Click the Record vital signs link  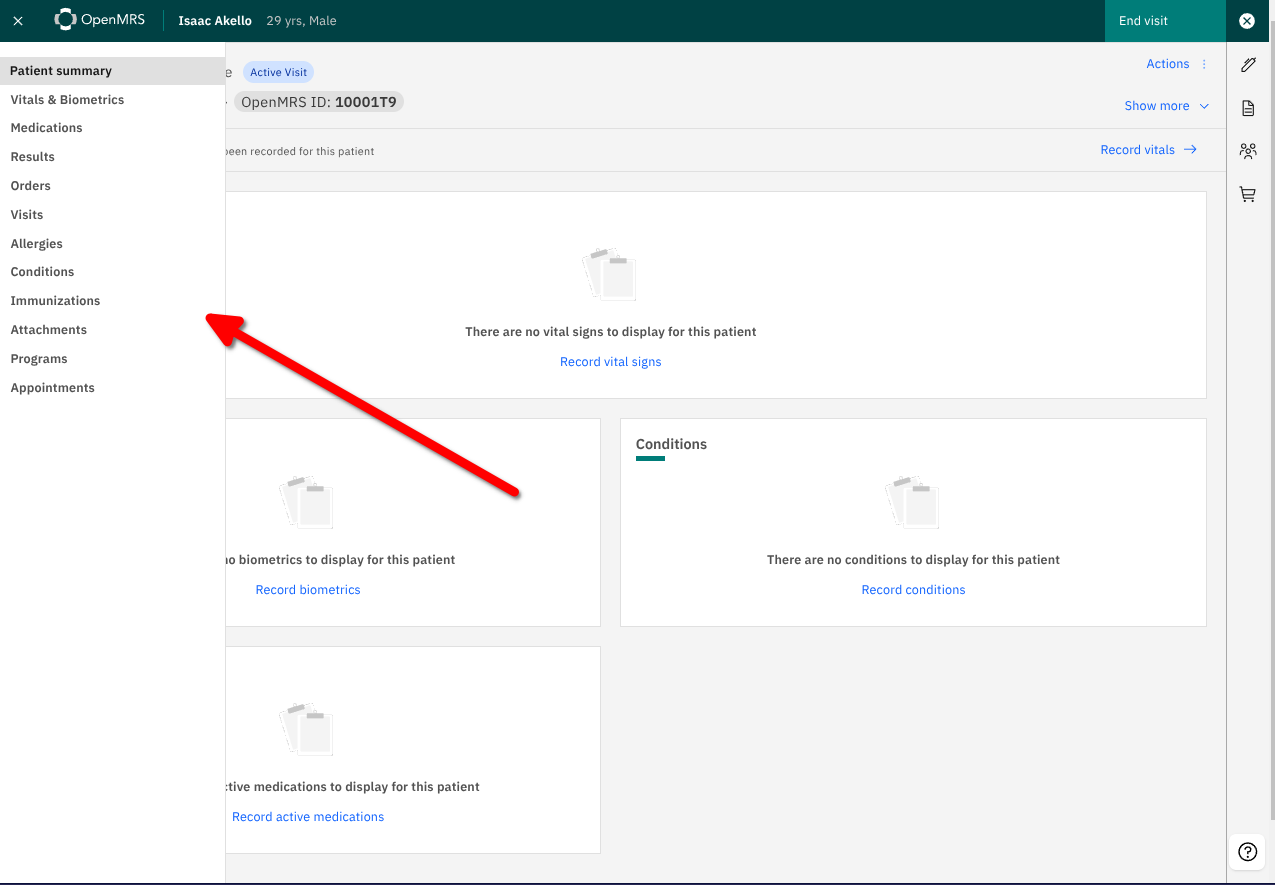click(x=610, y=362)
